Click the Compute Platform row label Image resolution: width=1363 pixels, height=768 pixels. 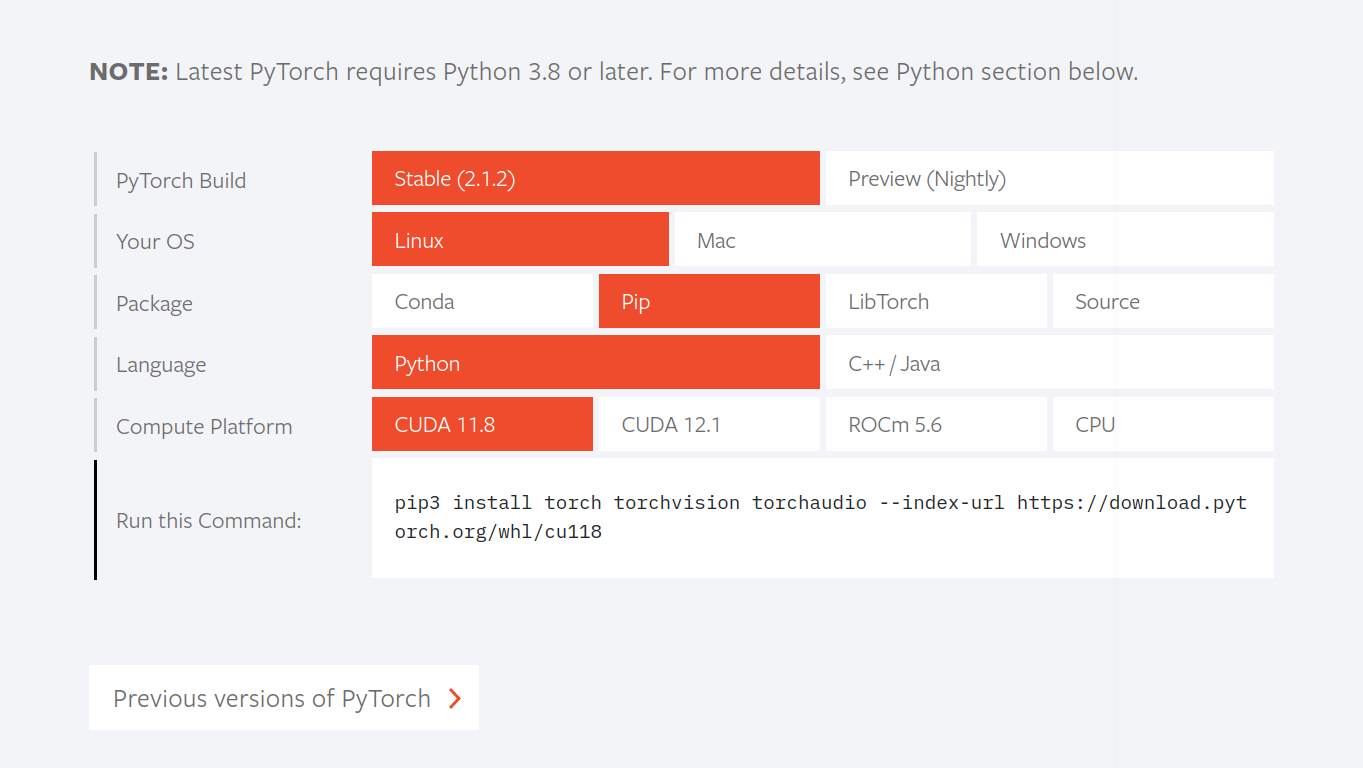204,427
